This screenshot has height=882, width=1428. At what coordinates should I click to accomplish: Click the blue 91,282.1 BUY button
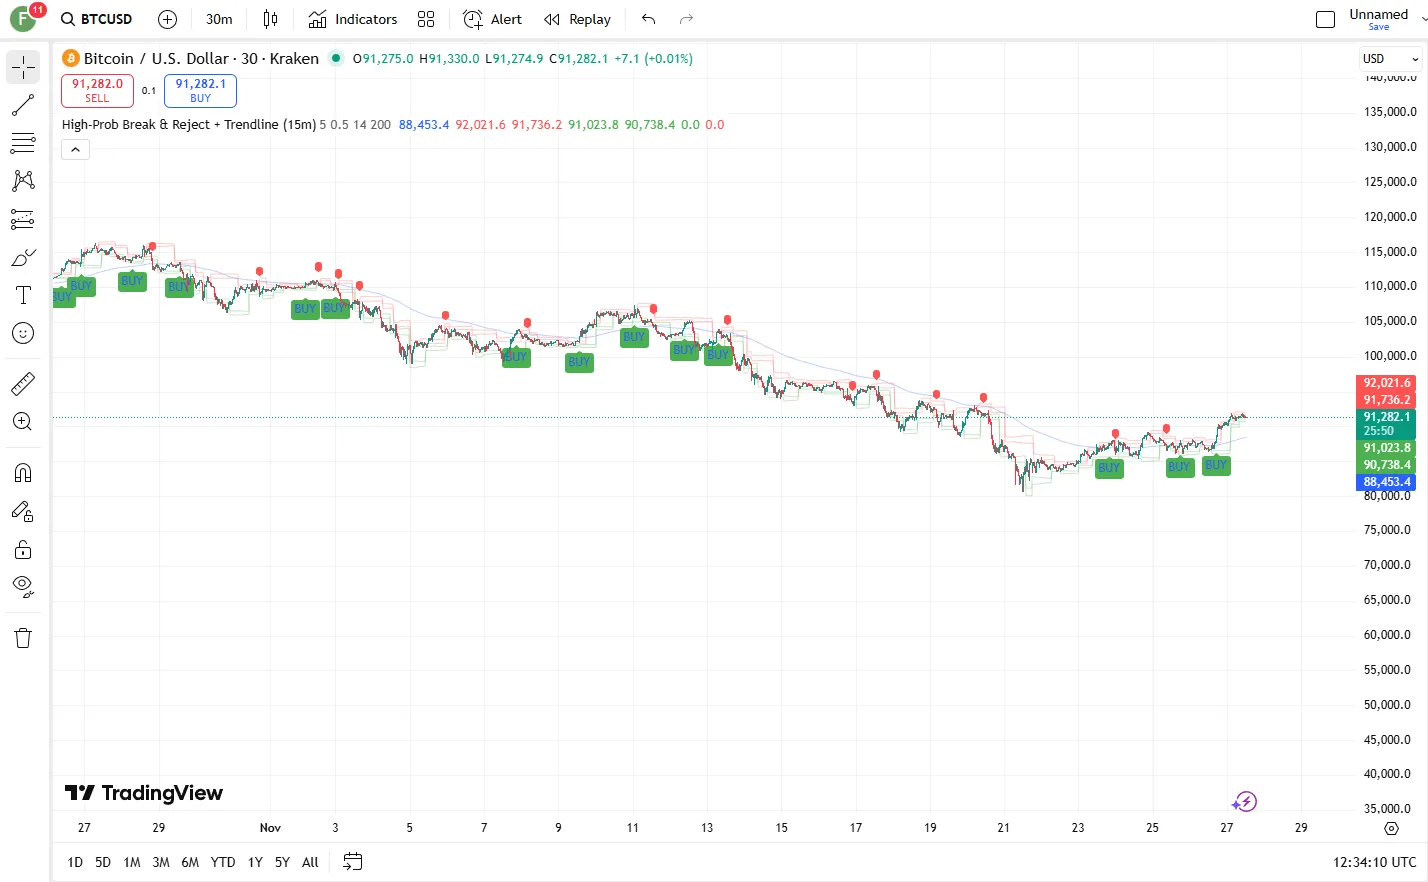coord(200,91)
